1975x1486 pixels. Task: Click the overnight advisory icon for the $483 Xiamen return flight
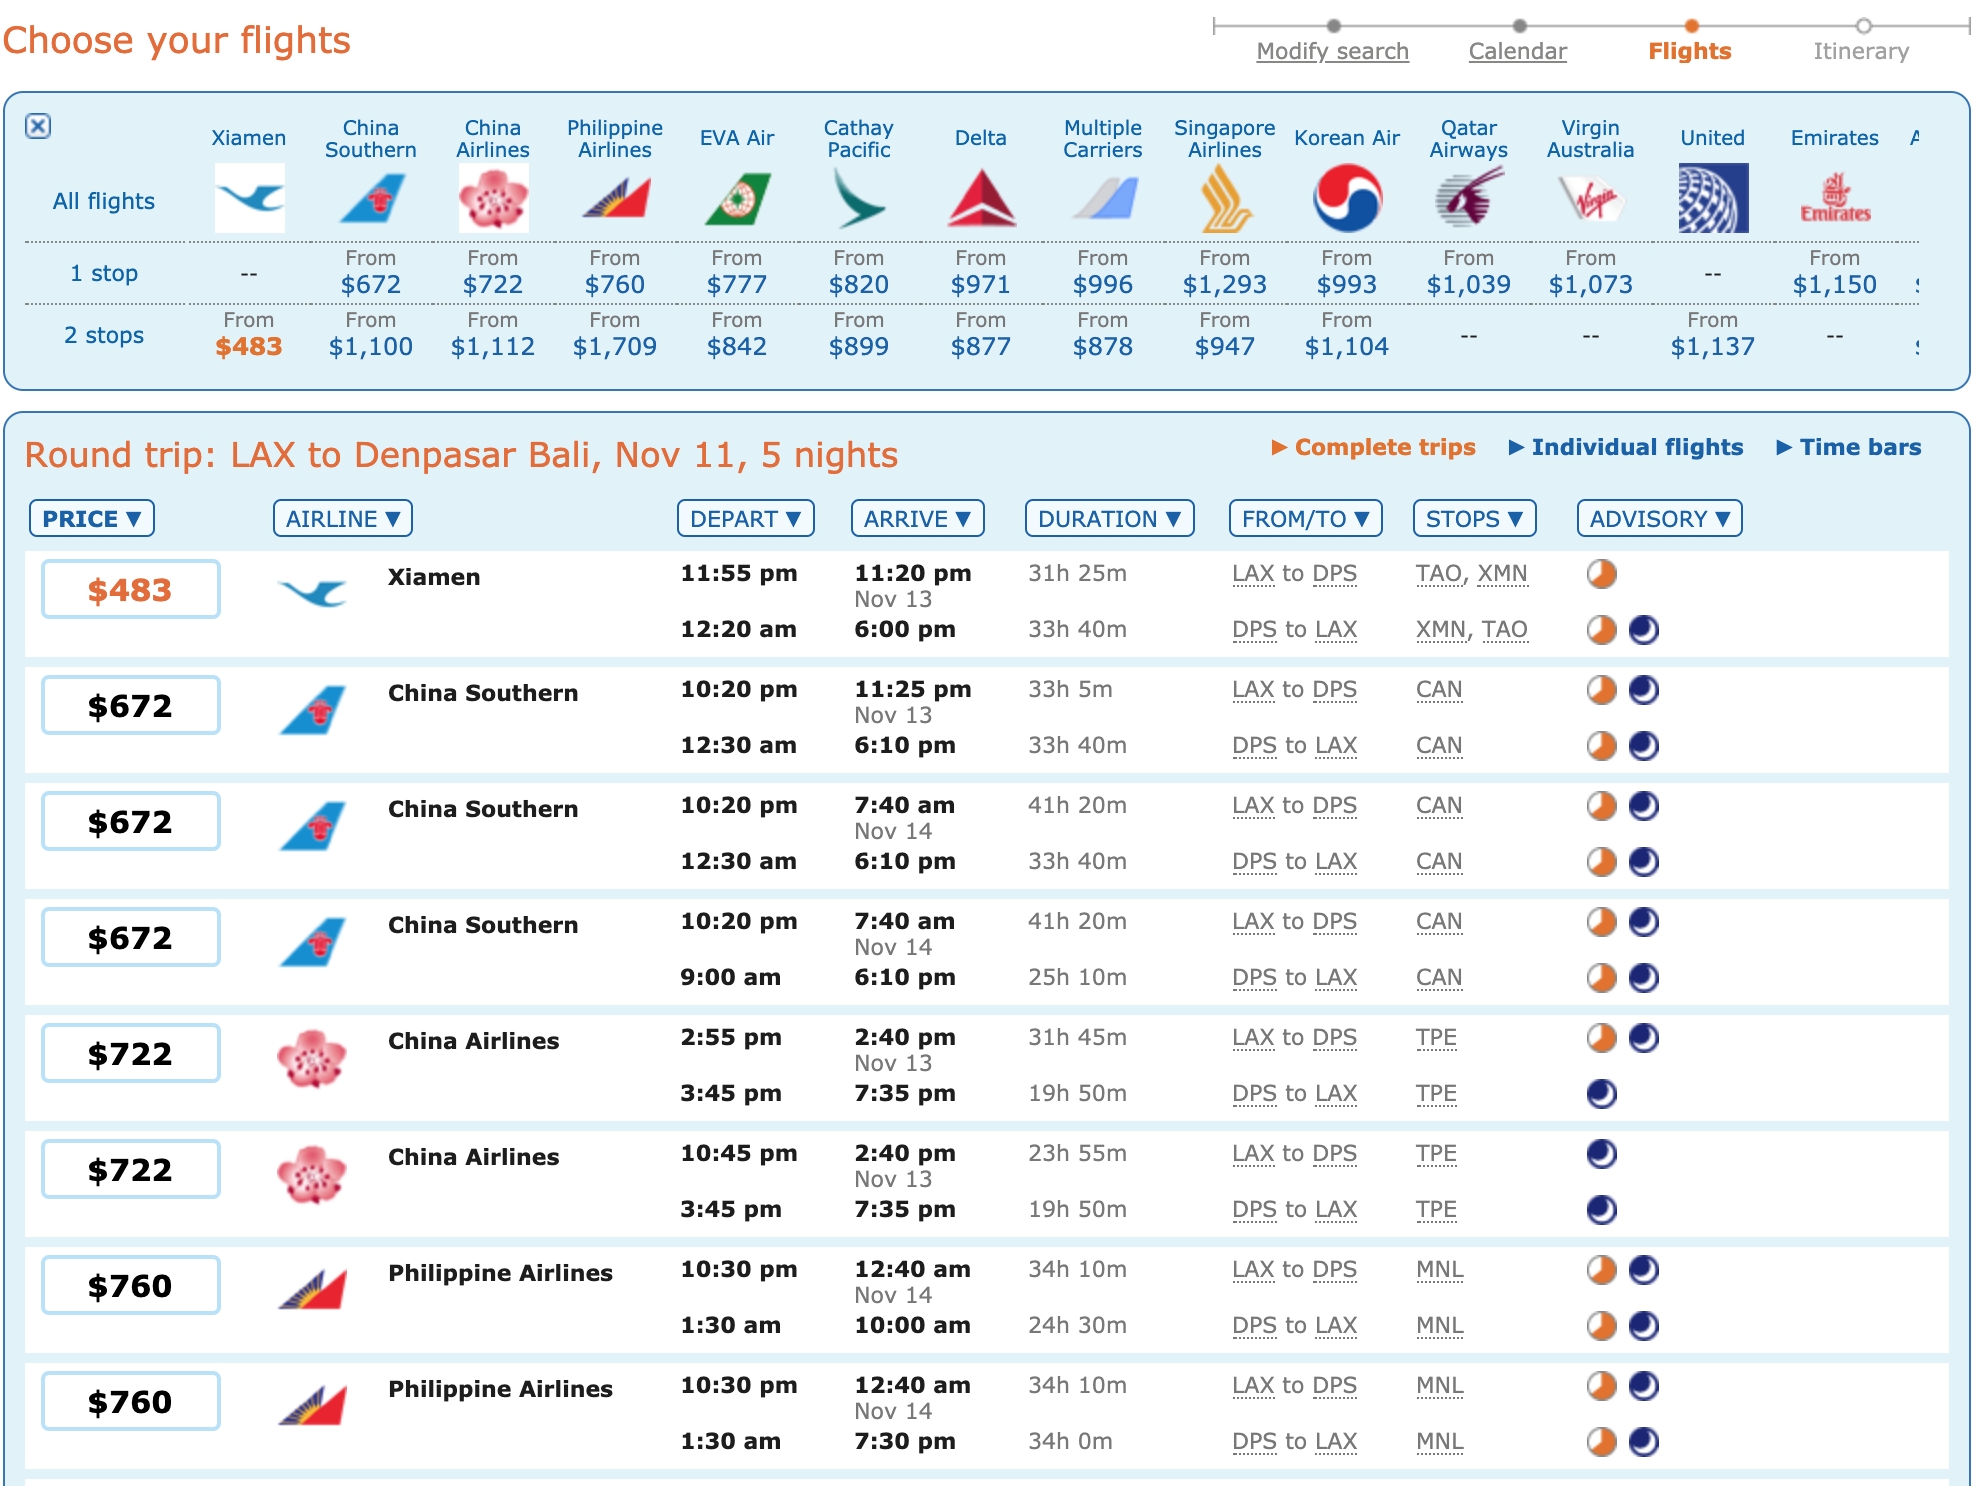click(1644, 630)
